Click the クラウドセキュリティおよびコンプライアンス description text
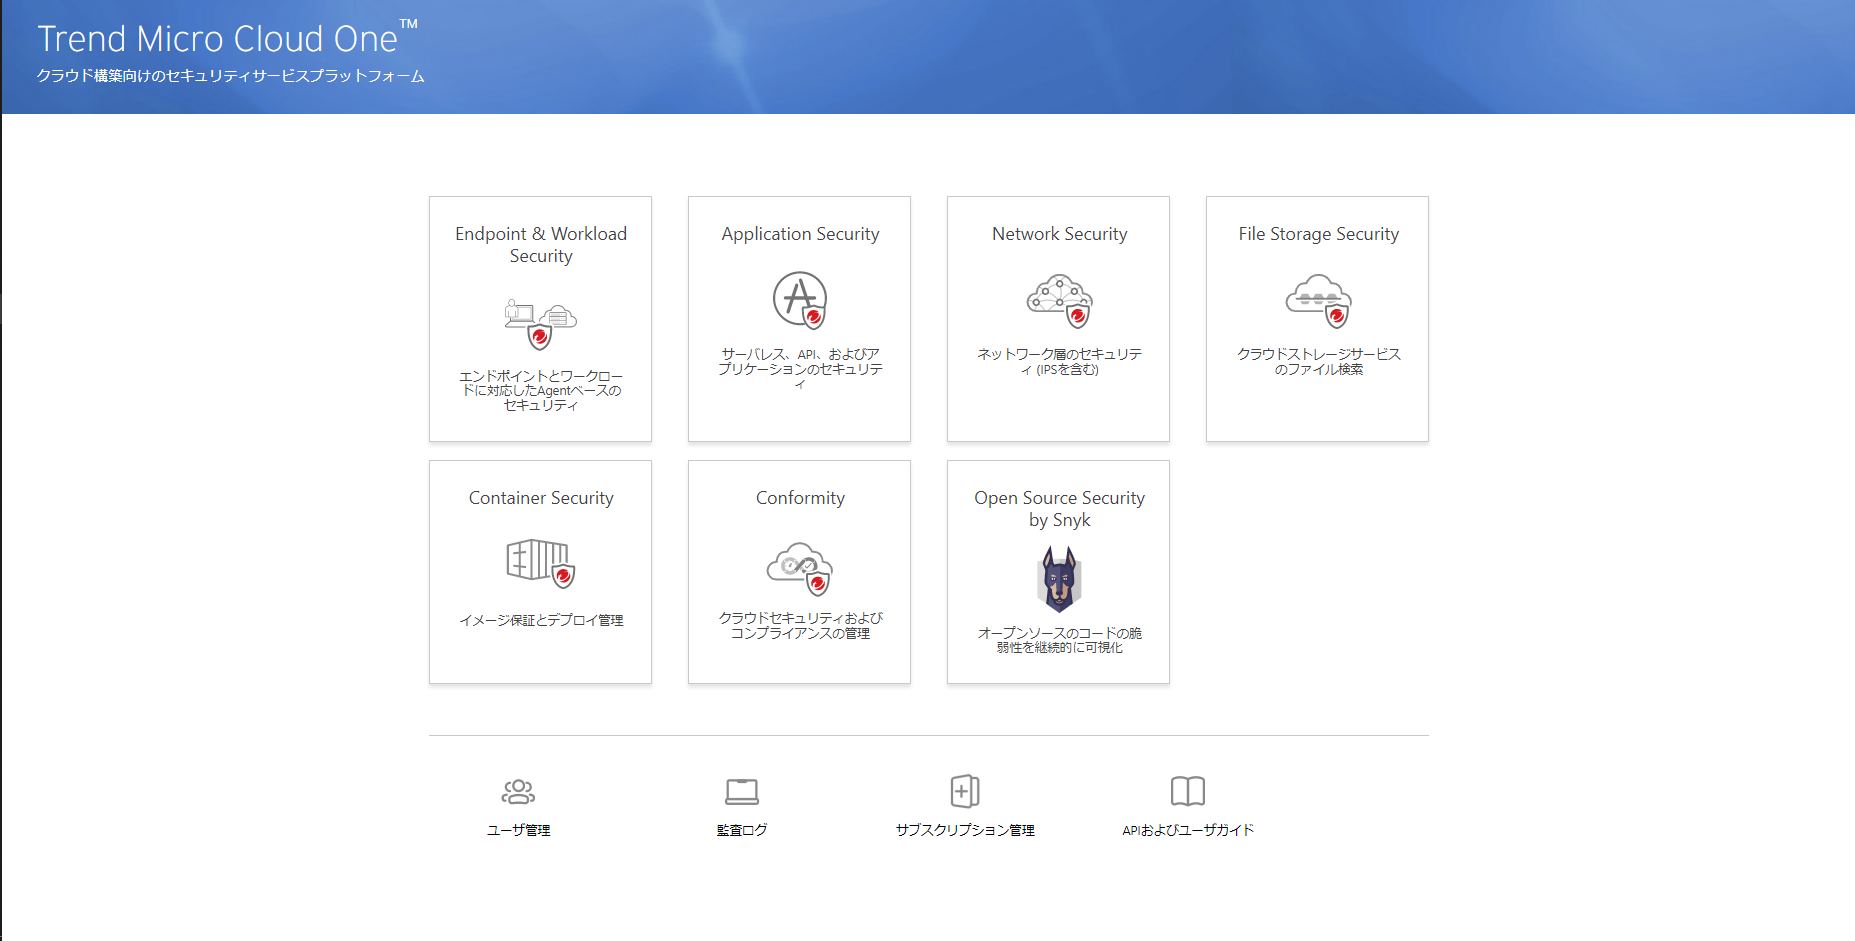This screenshot has height=941, width=1855. (800, 626)
